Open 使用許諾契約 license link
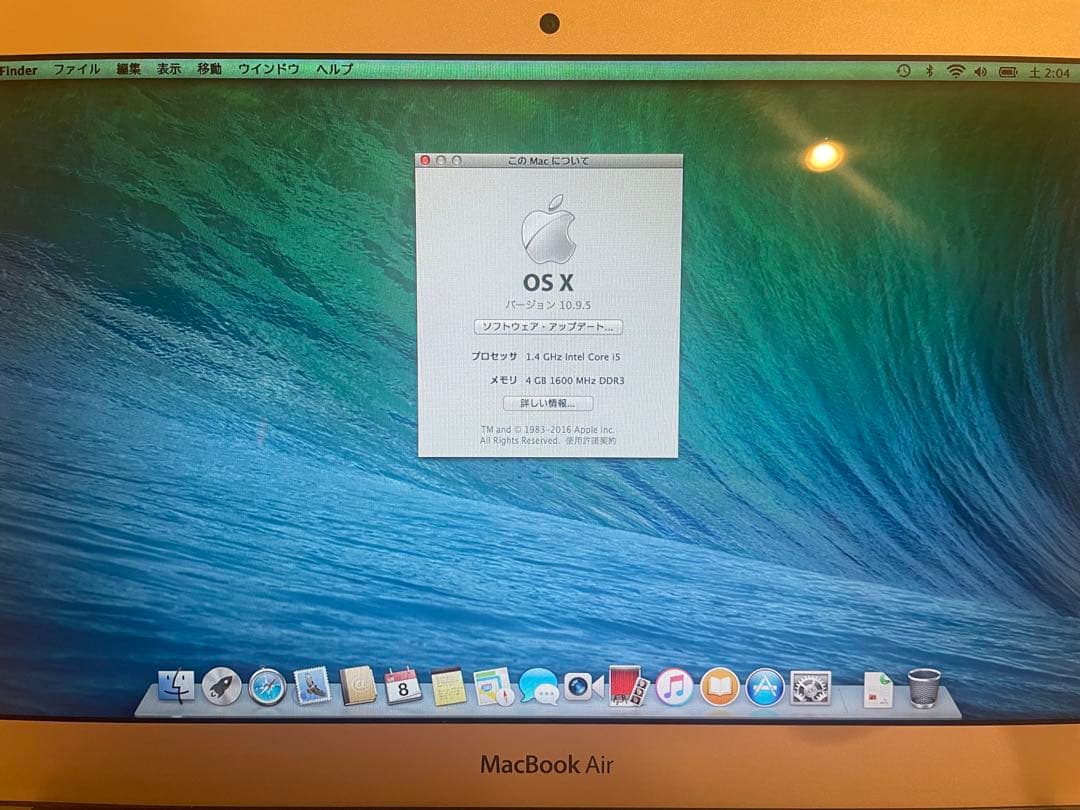 tap(591, 441)
